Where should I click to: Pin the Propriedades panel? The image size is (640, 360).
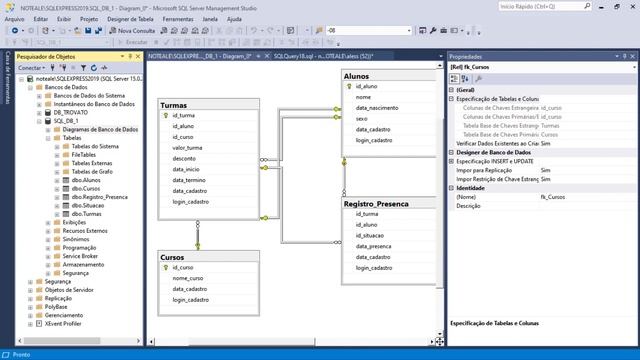pyautogui.click(x=624, y=56)
